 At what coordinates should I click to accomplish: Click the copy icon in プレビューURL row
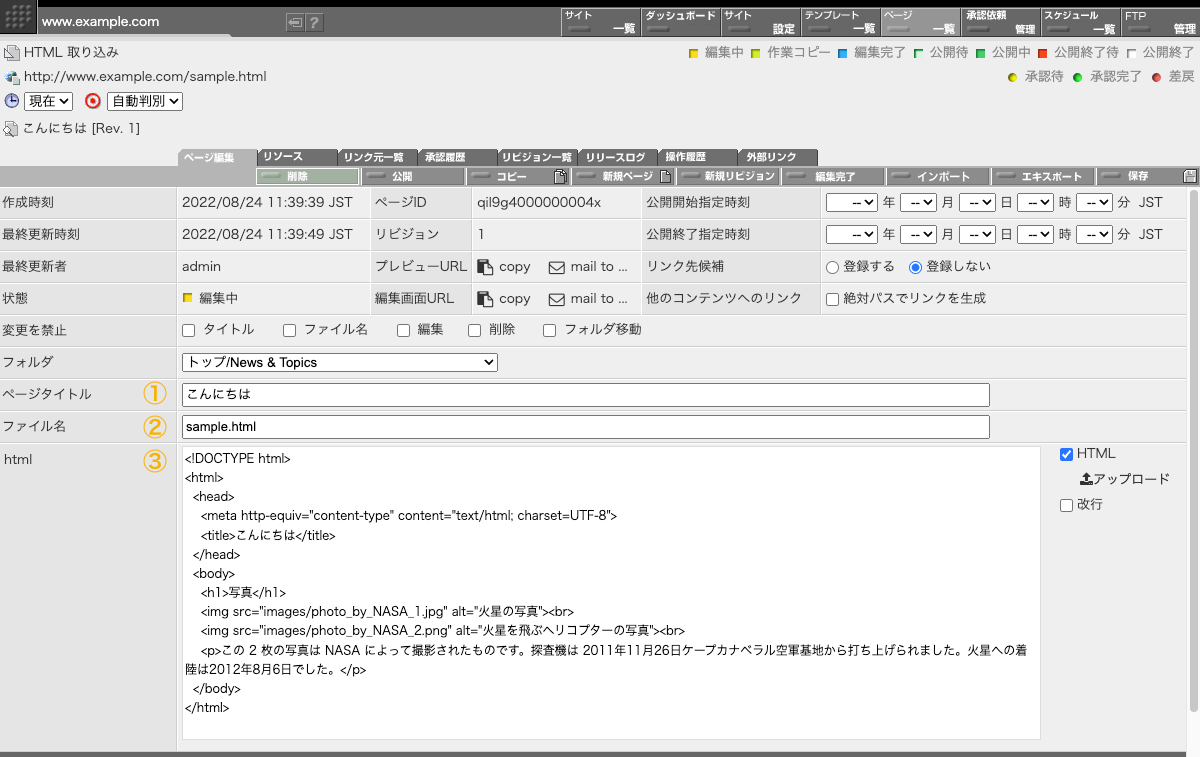pos(485,267)
